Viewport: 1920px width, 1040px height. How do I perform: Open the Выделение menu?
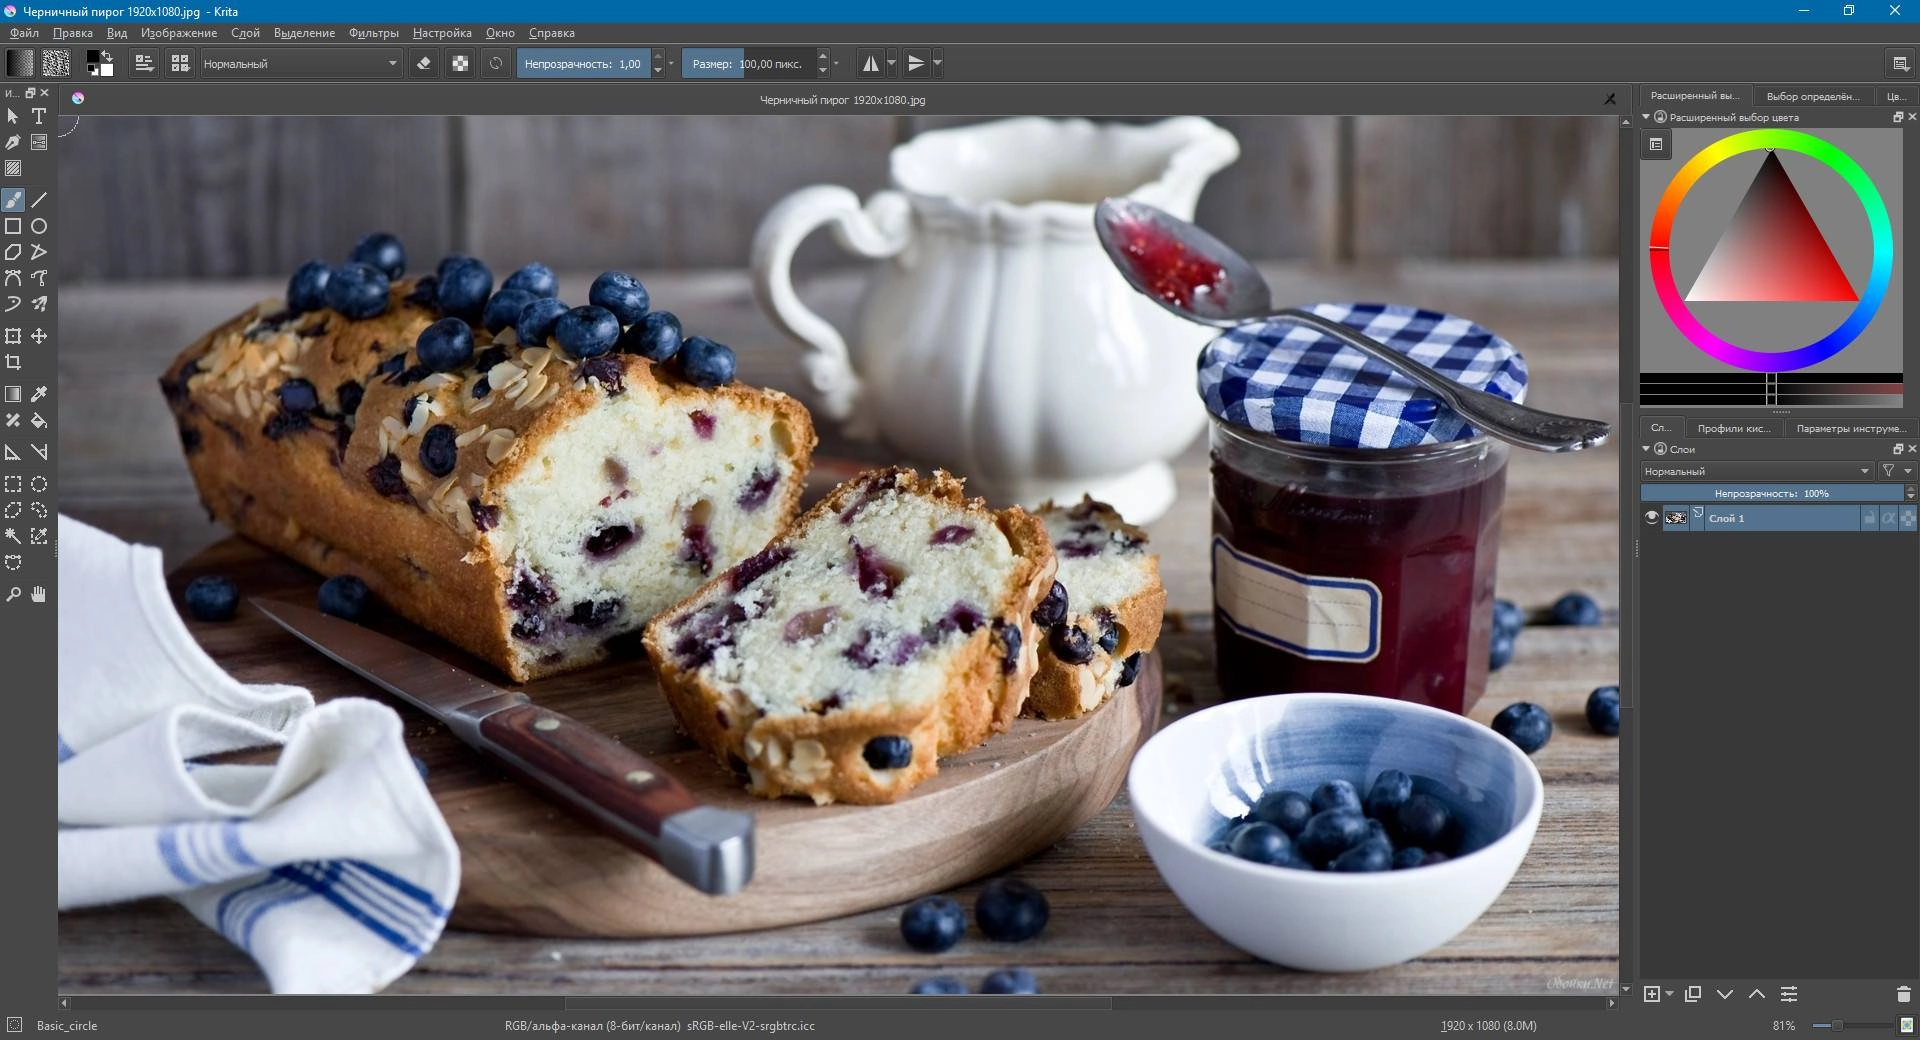[304, 33]
